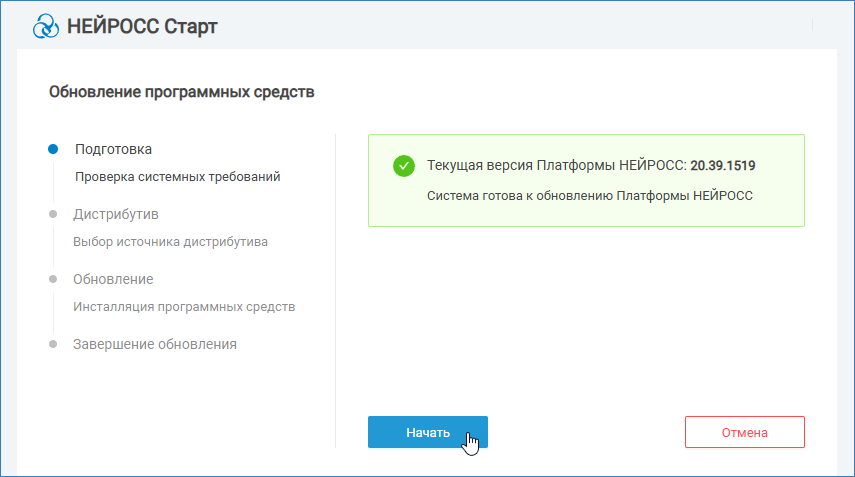
Task: Click the green checkmark success icon
Action: (x=404, y=166)
